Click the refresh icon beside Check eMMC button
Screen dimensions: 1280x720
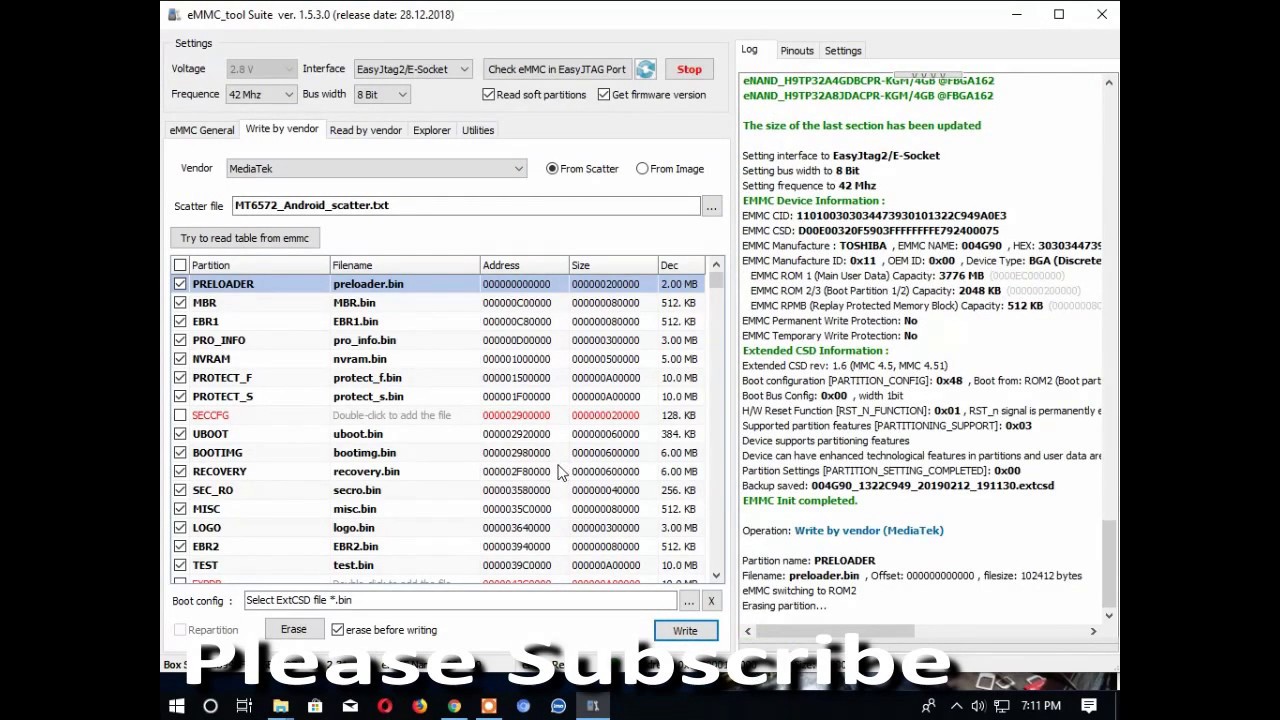(x=646, y=69)
